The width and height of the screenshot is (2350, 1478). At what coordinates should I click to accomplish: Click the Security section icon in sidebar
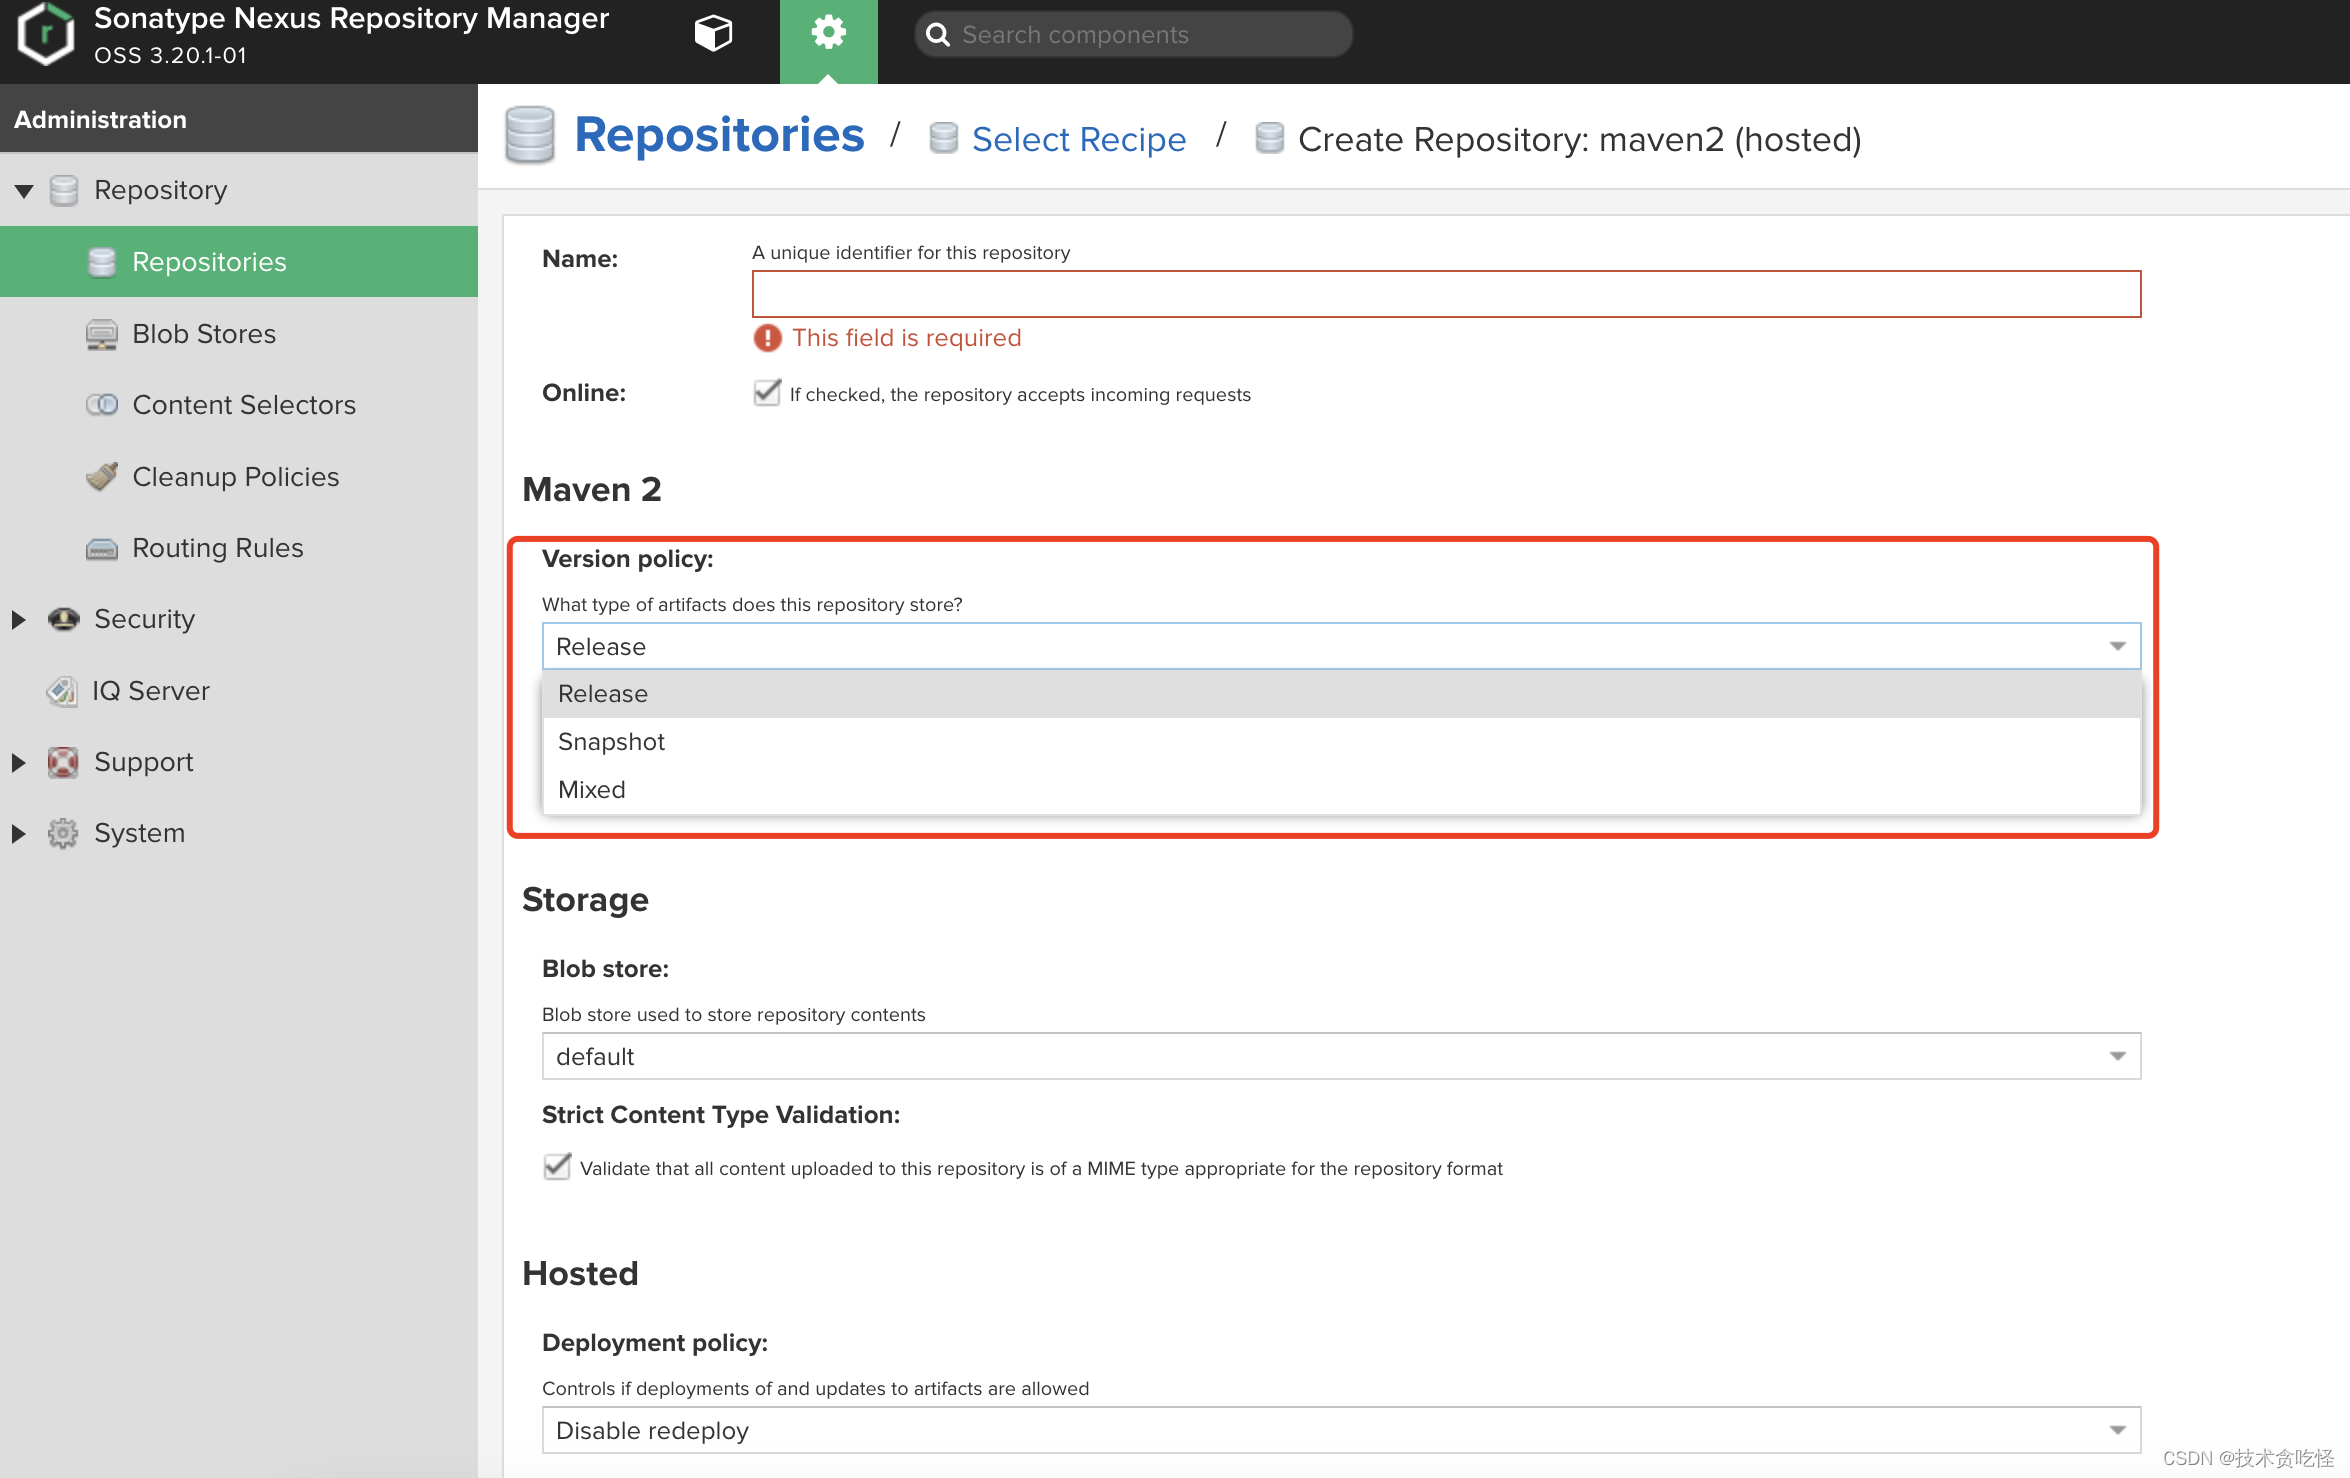[x=63, y=618]
